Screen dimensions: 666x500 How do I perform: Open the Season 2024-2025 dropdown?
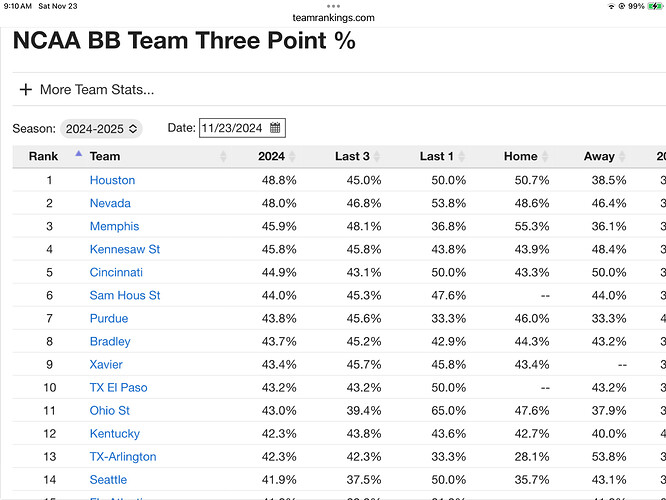[x=101, y=129]
